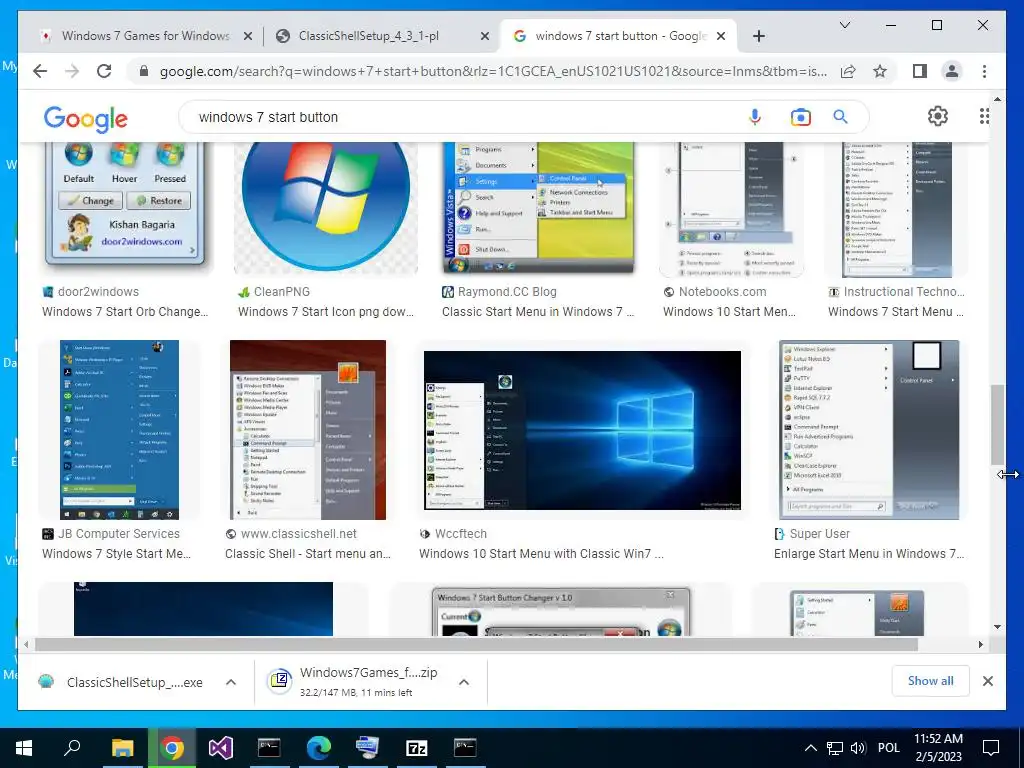This screenshot has height=768, width=1024.
Task: Share this page from address bar
Action: click(x=848, y=71)
